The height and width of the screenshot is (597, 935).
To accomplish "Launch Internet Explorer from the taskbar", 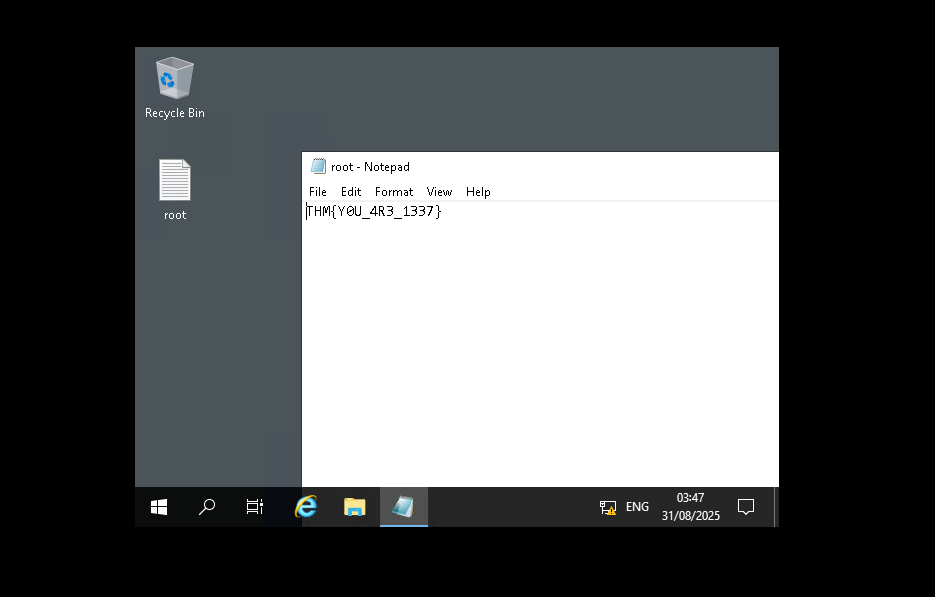I will [306, 507].
